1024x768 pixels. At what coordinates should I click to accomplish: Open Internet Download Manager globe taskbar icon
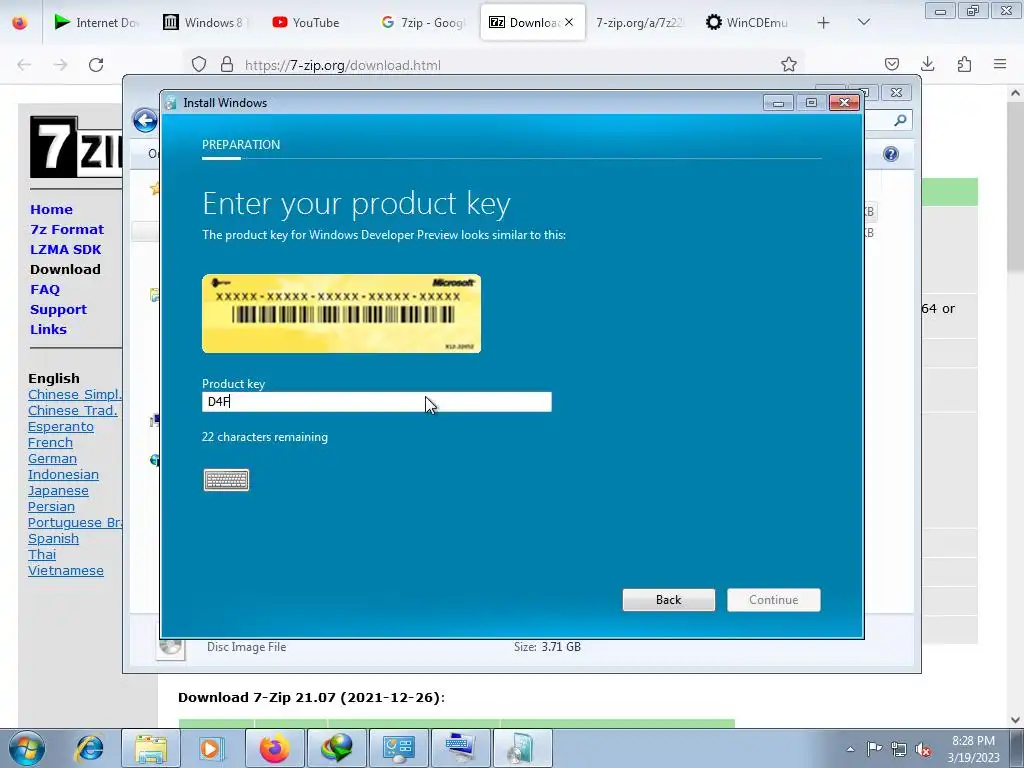[336, 748]
